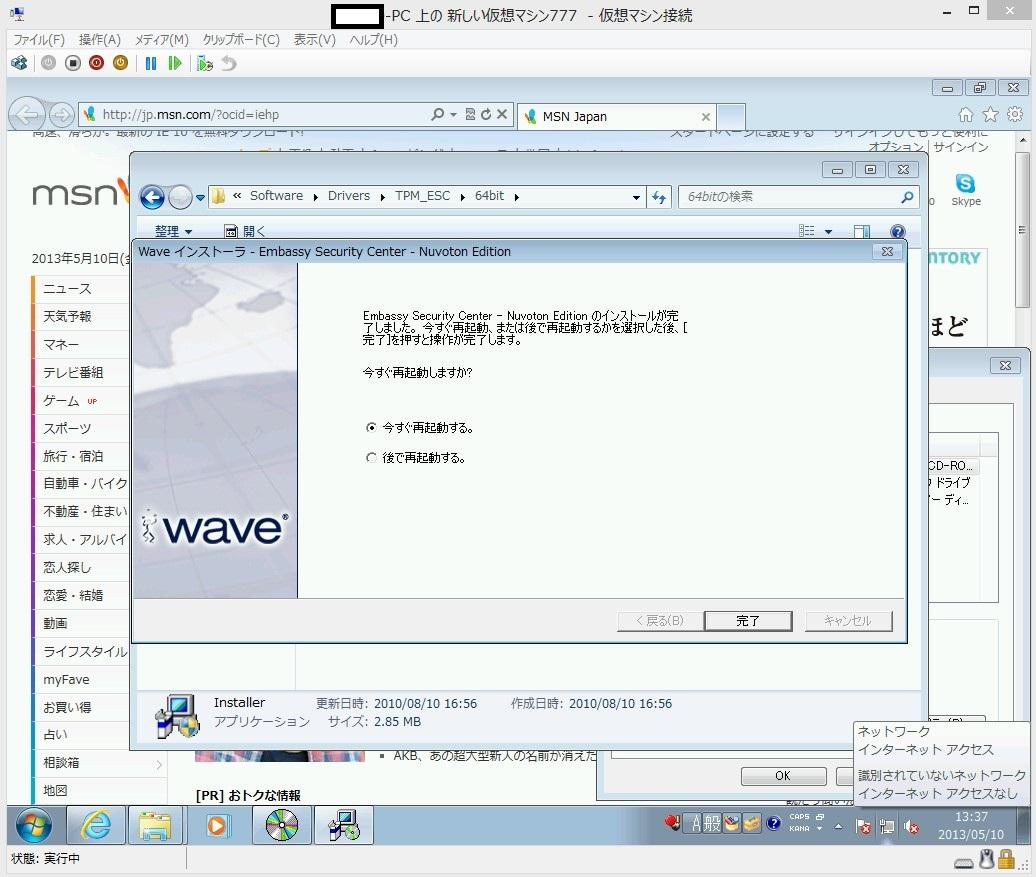Open the IE address bar dropdown arrow
This screenshot has width=1036, height=877.
[x=453, y=114]
